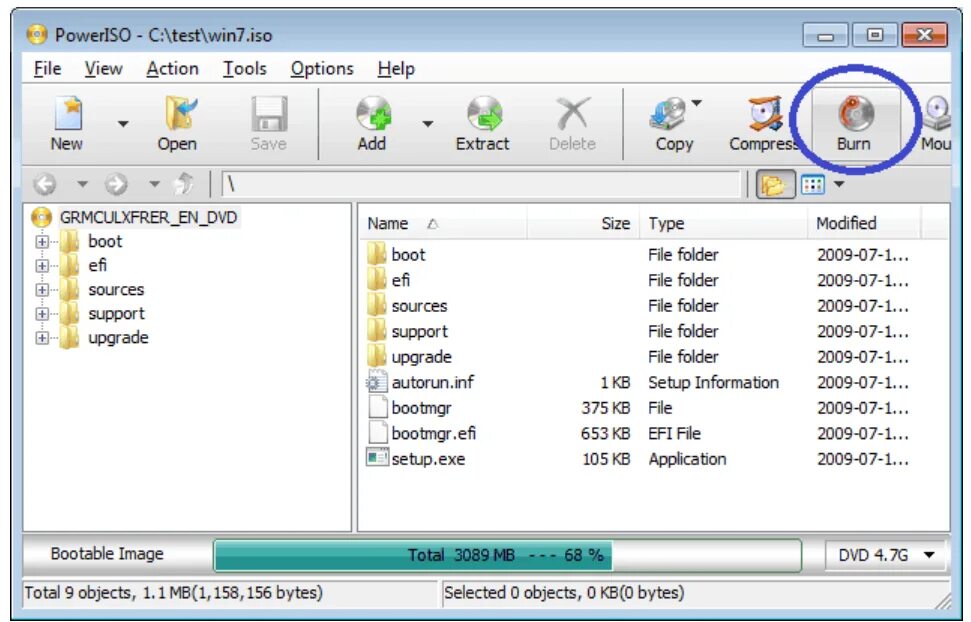Select the bootmgr.efi file icon
The image size is (971, 622).
coord(377,434)
